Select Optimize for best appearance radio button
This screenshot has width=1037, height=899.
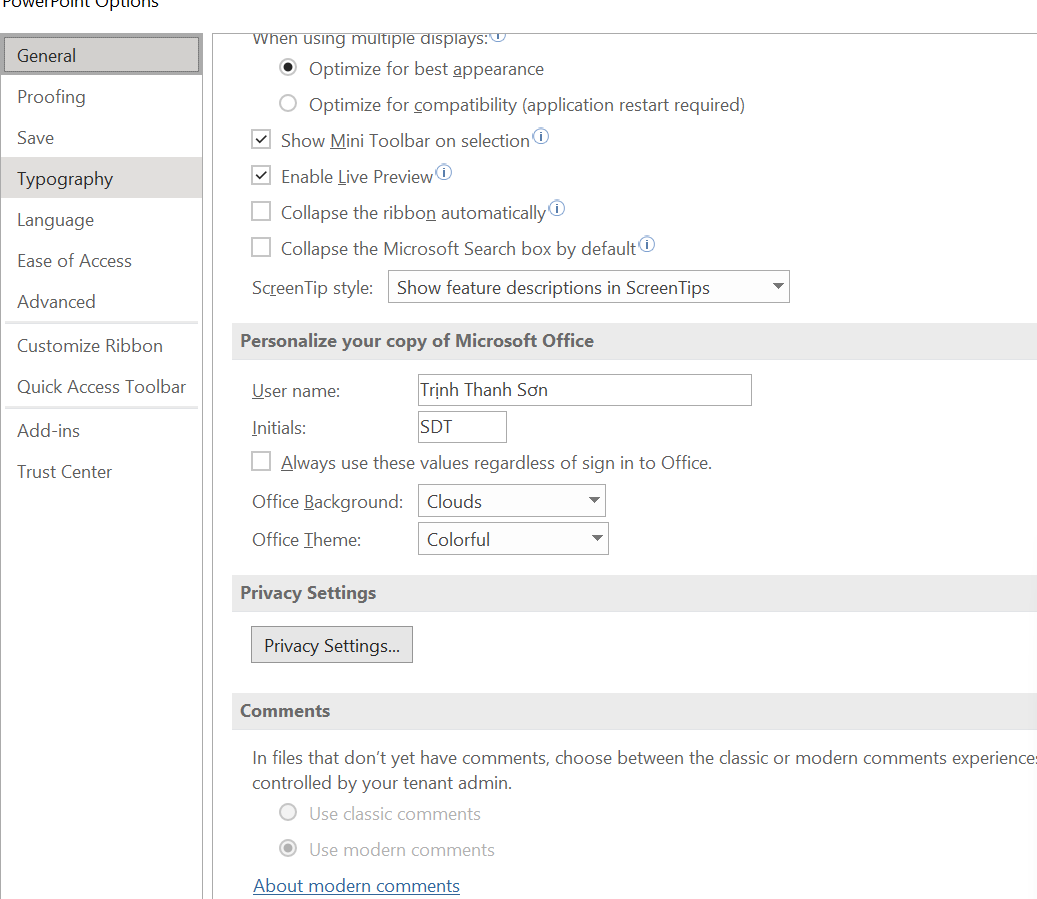tap(288, 67)
